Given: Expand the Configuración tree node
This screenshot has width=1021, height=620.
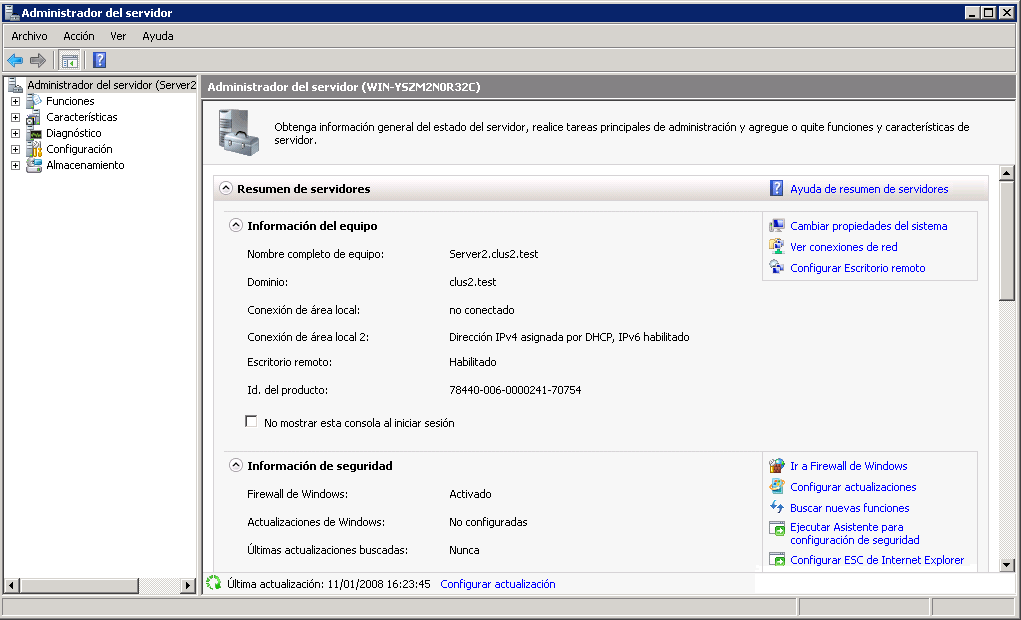Looking at the screenshot, I should tap(15, 149).
